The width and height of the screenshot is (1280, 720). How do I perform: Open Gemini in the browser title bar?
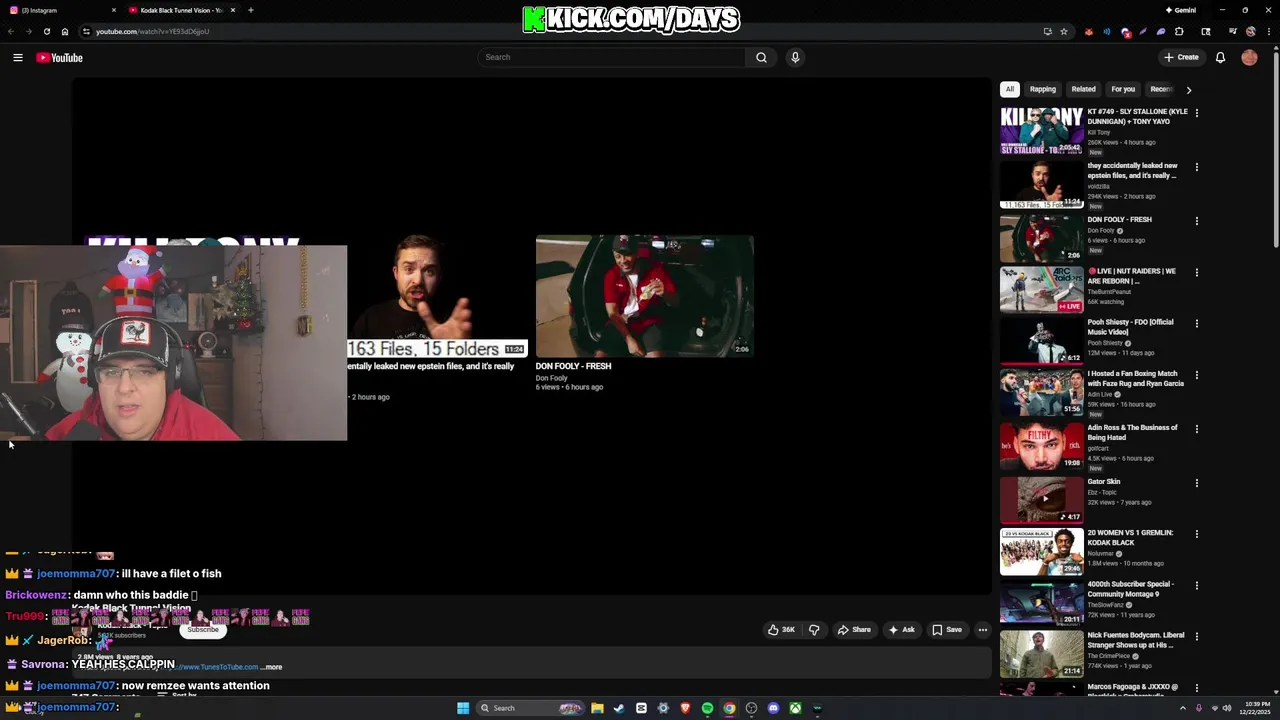[x=1181, y=10]
